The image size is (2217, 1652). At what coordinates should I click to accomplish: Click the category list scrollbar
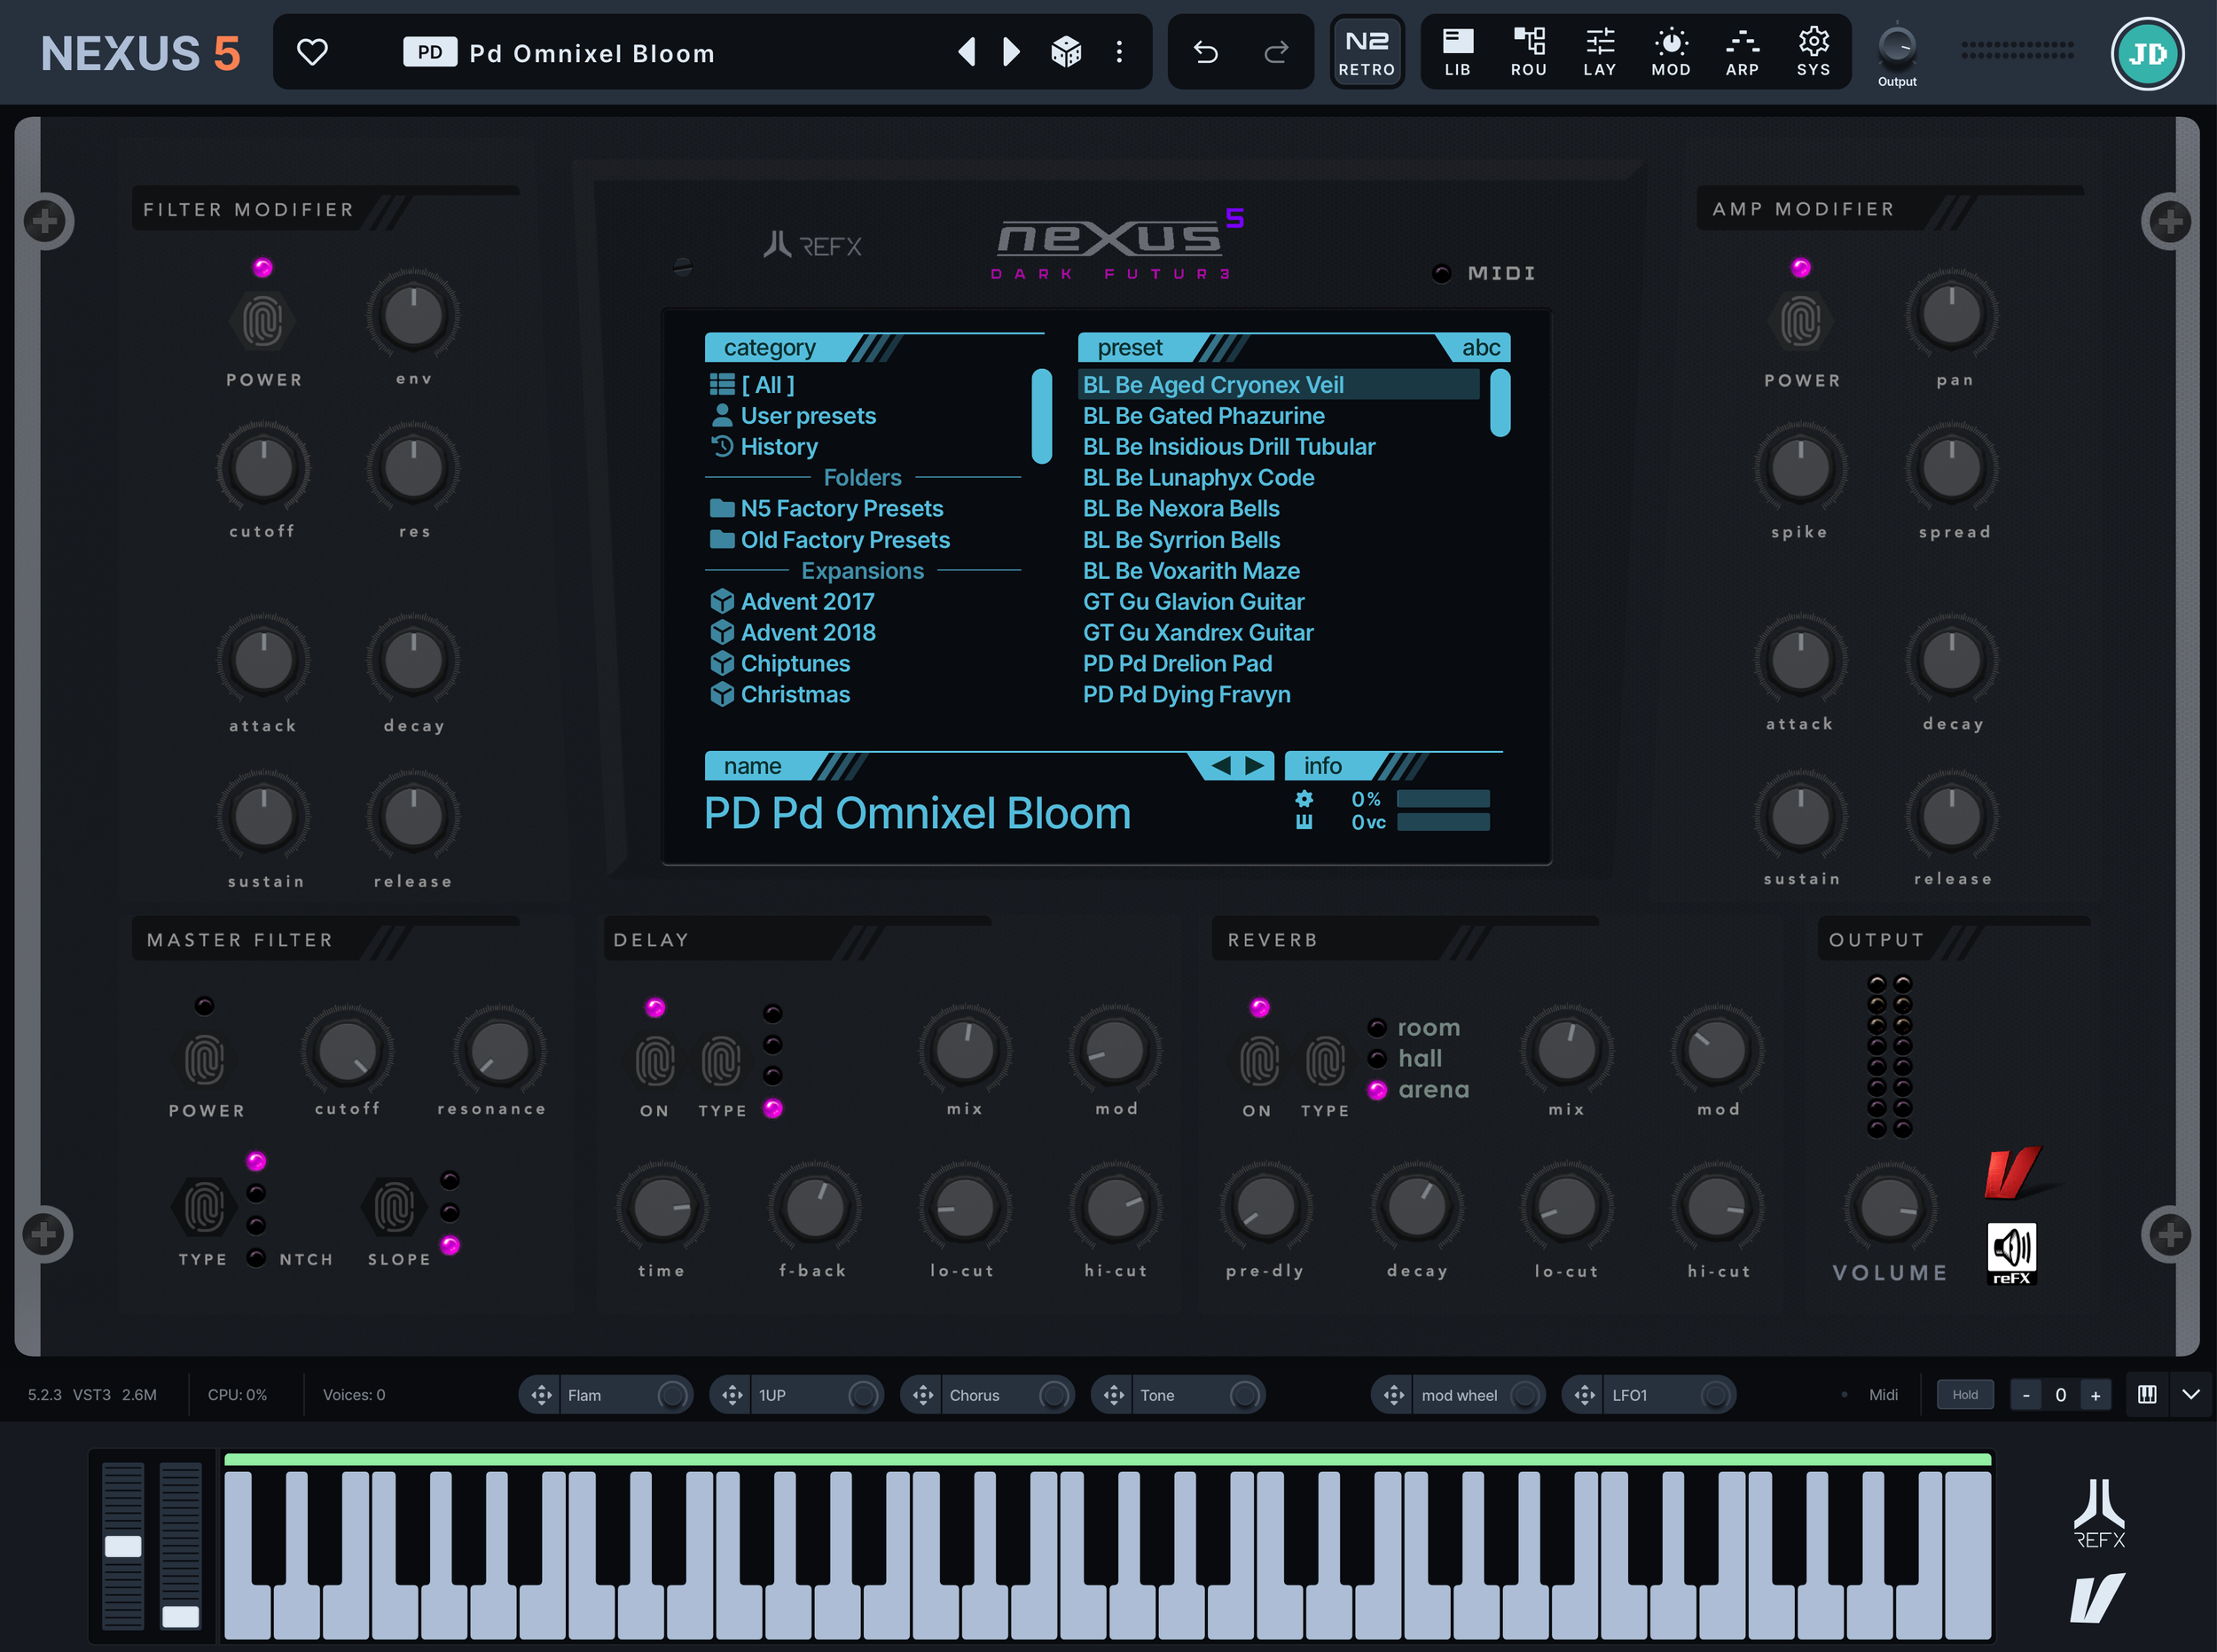(1041, 416)
